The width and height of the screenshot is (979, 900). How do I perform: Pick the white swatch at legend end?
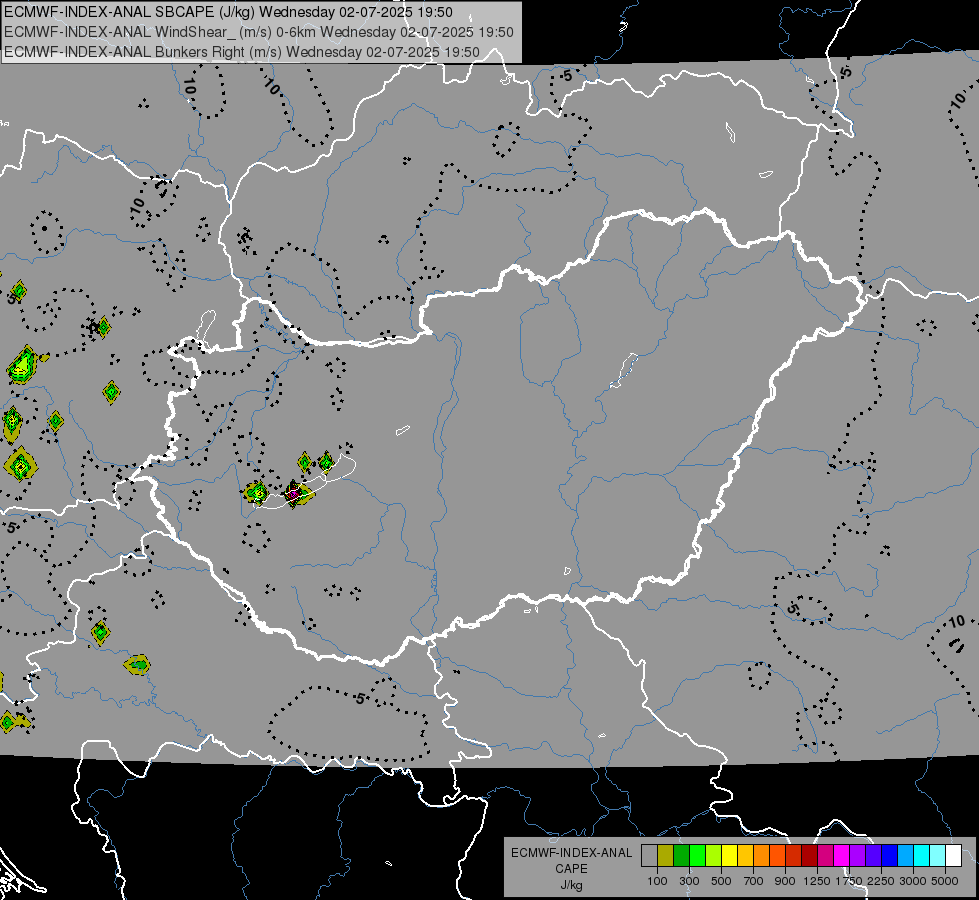pos(954,855)
